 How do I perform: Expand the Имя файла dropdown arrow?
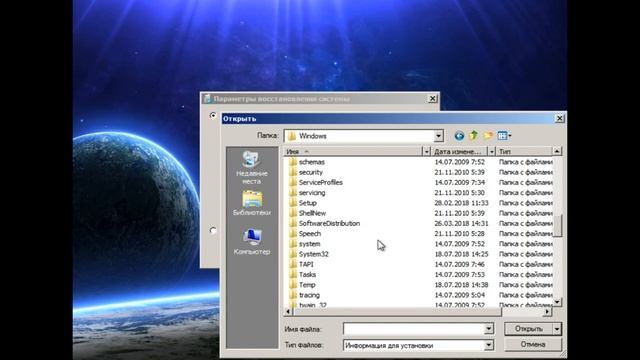coord(489,329)
